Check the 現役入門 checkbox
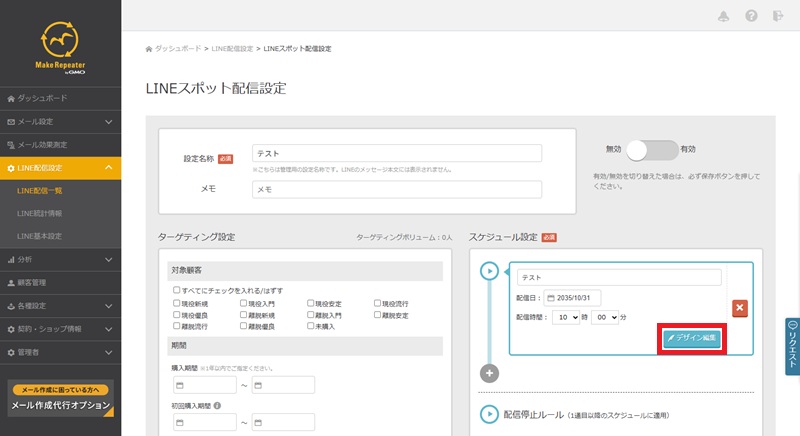This screenshot has height=436, width=800. click(x=243, y=303)
